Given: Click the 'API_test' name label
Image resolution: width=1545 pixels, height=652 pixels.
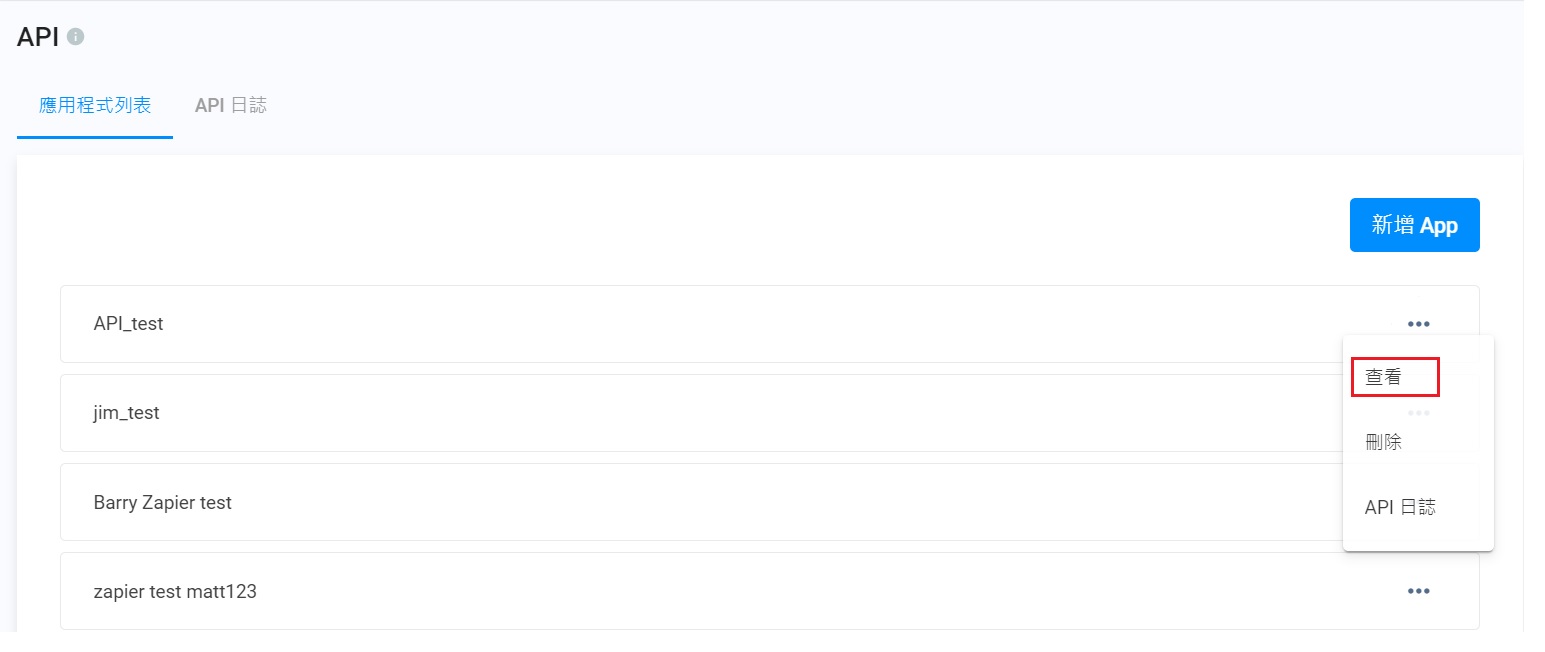Looking at the screenshot, I should click(128, 324).
